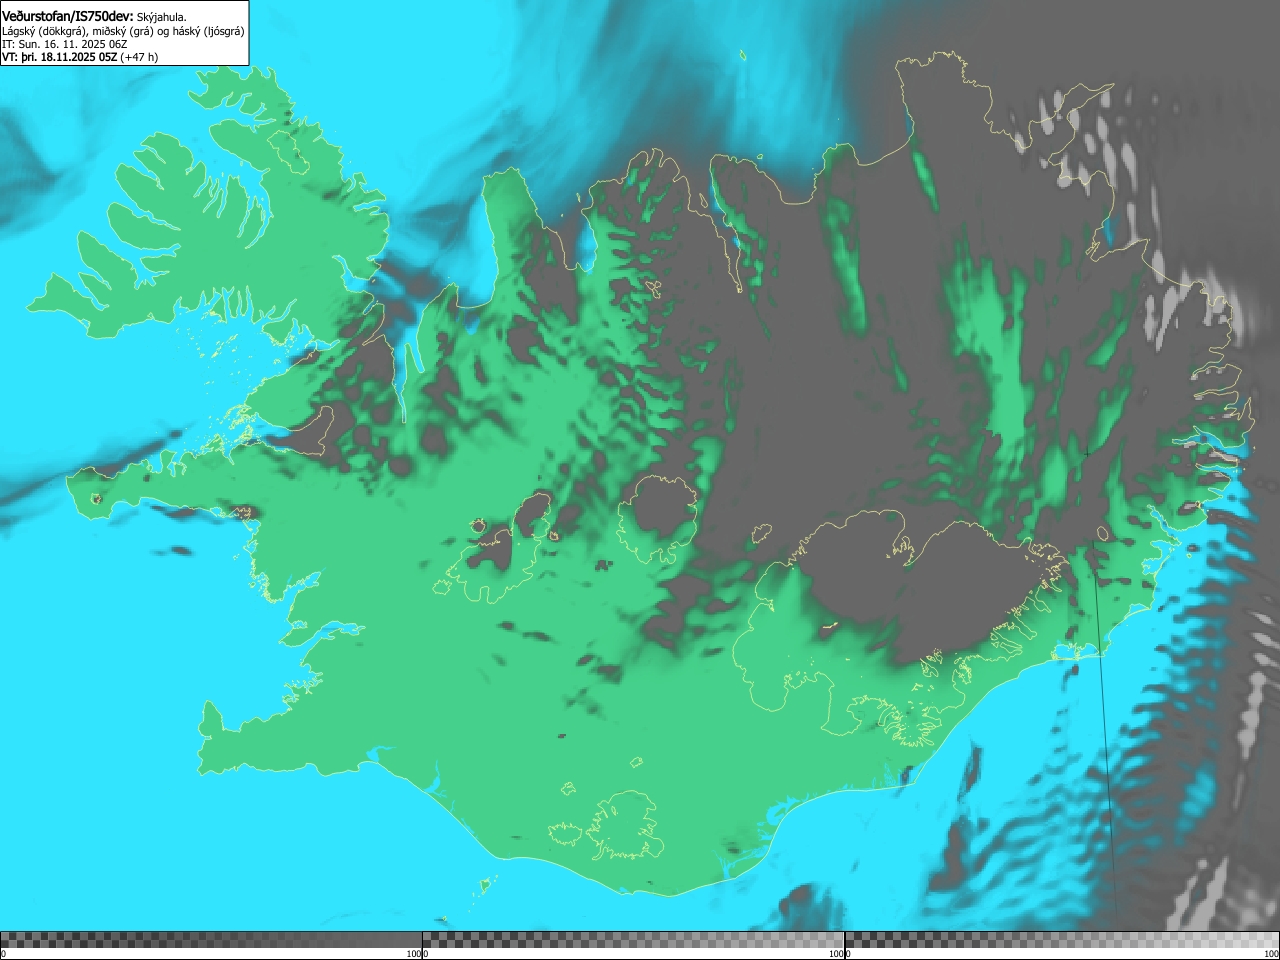Pick the dark grey low-cloud scale bar
This screenshot has height=960, width=1280.
pos(211,940)
